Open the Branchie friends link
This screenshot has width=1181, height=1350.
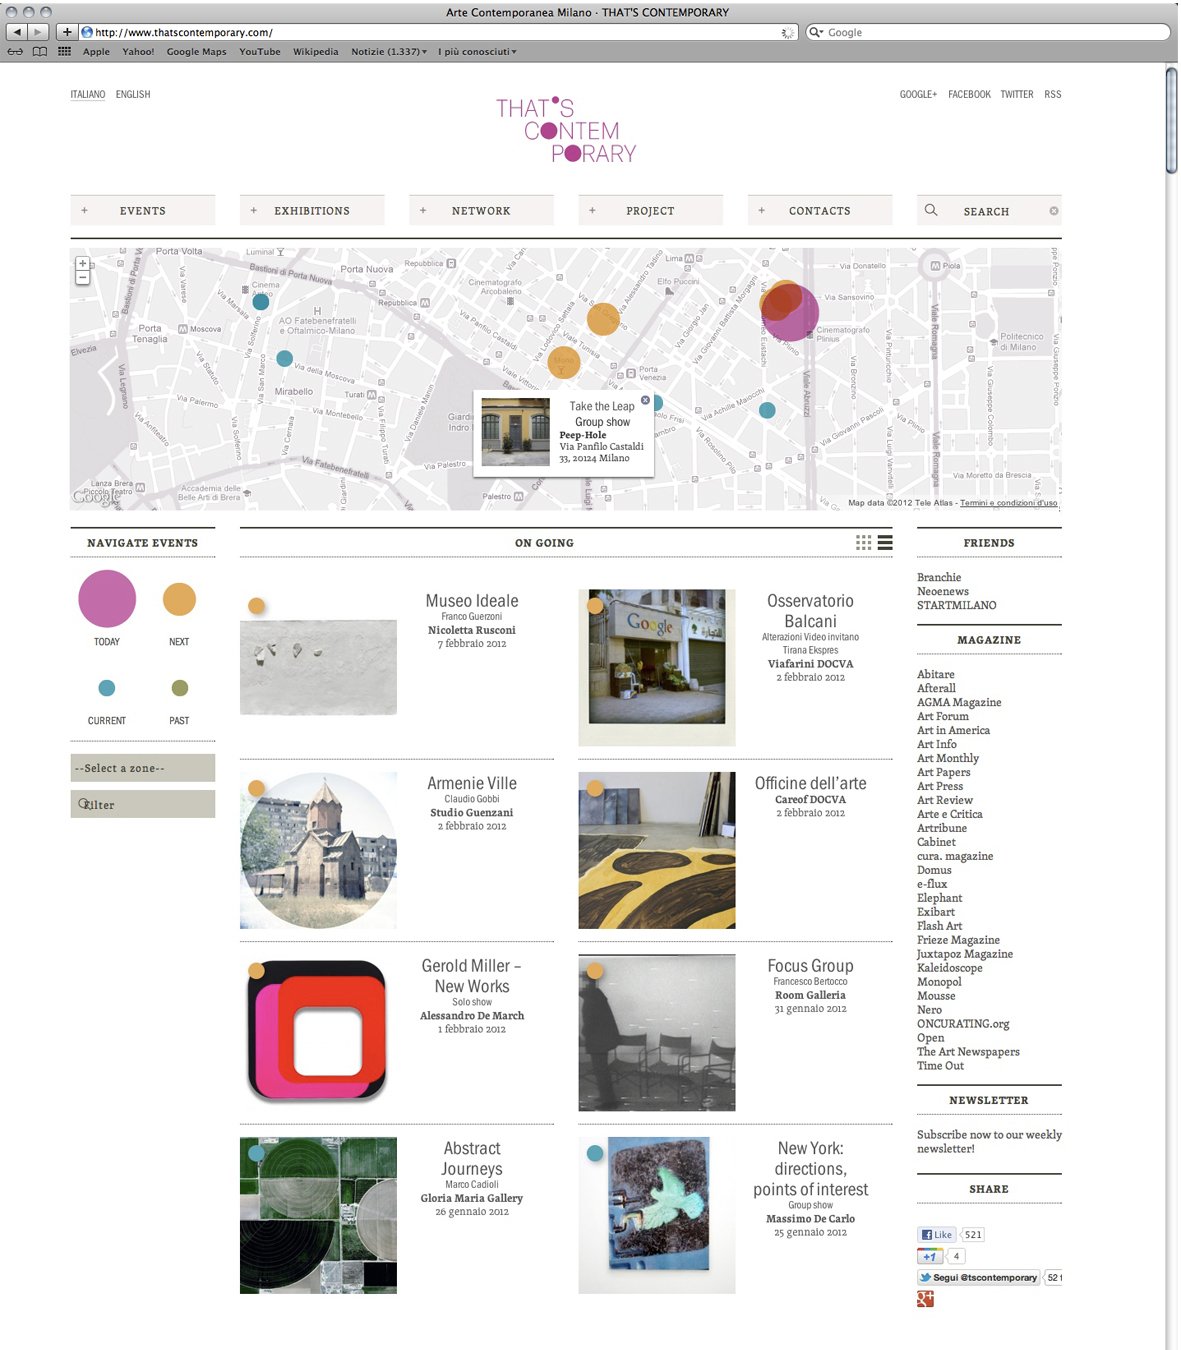pyautogui.click(x=939, y=577)
